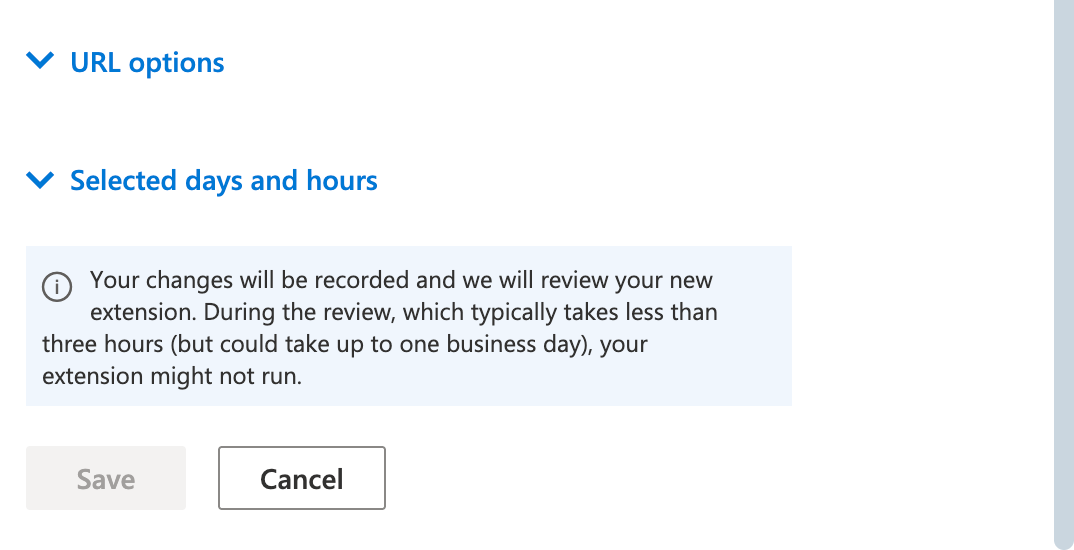This screenshot has height=550, width=1074.
Task: Collapse URL options using its arrow
Action: (40, 62)
